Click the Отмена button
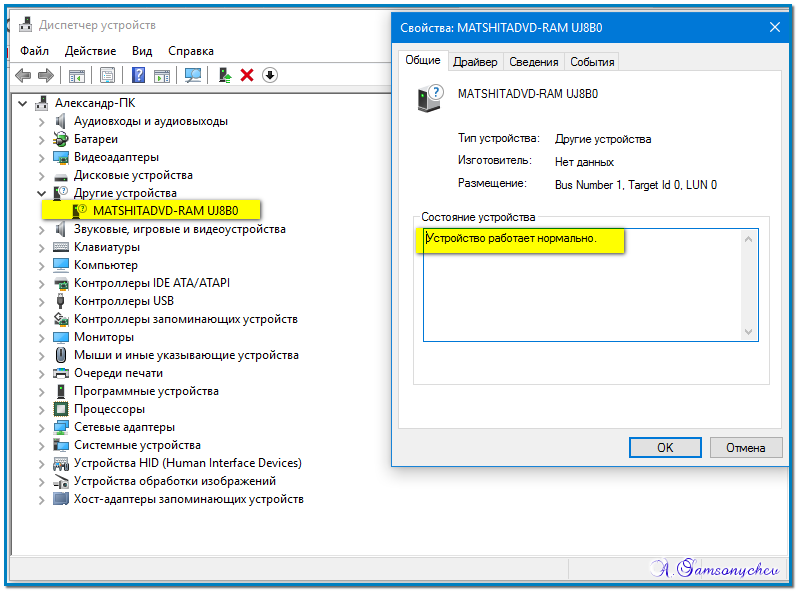797x591 pixels. tap(746, 447)
